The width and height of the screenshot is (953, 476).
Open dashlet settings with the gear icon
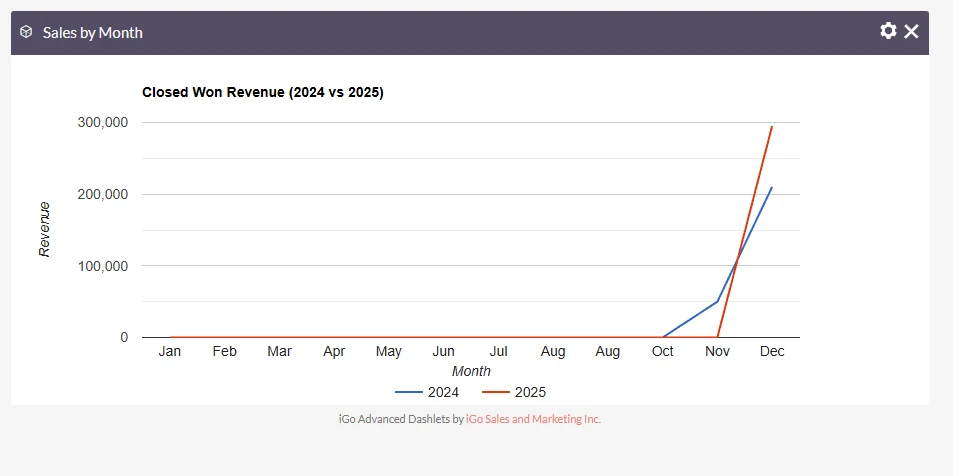888,31
